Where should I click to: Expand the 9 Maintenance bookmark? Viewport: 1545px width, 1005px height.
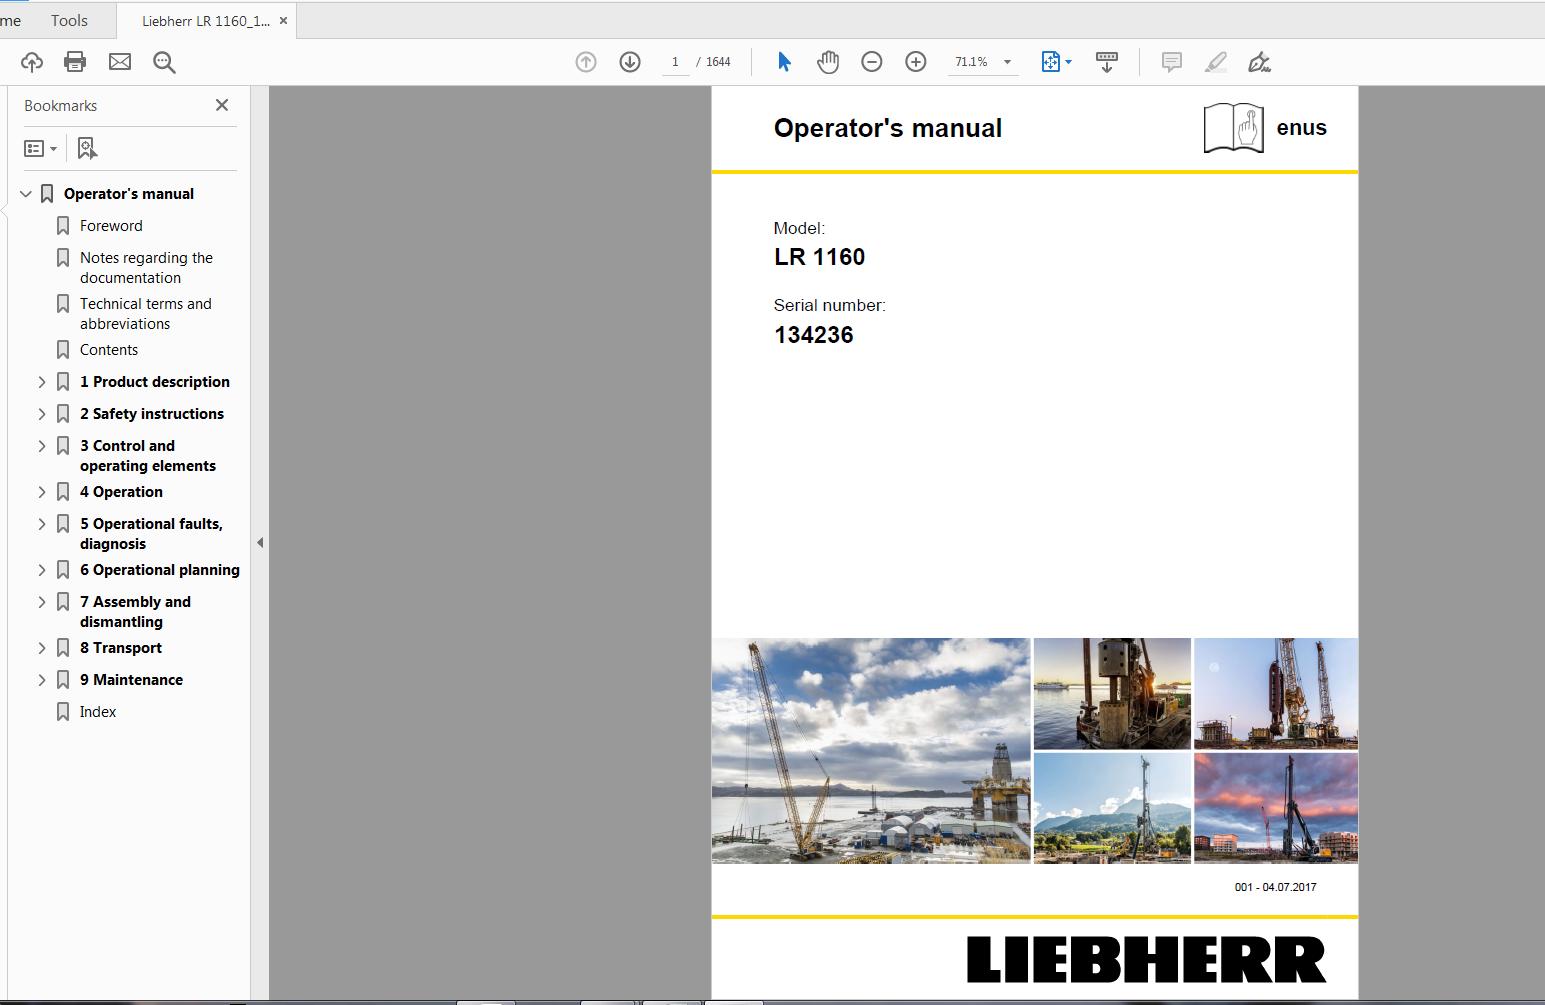click(42, 680)
